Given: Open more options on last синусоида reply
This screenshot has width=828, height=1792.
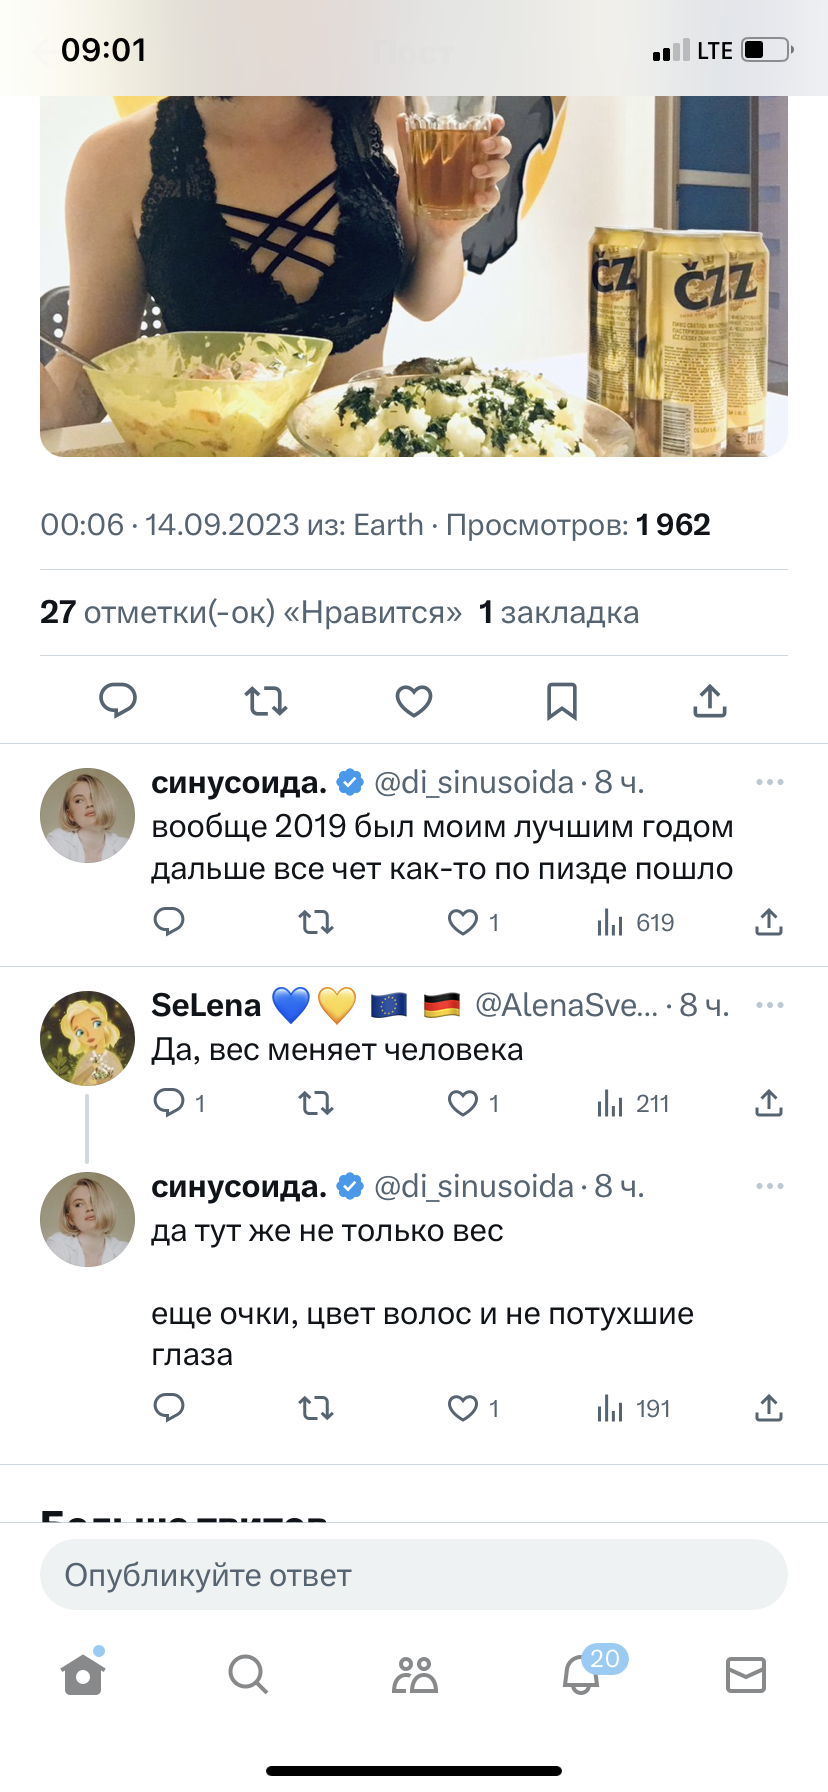Looking at the screenshot, I should (769, 1186).
